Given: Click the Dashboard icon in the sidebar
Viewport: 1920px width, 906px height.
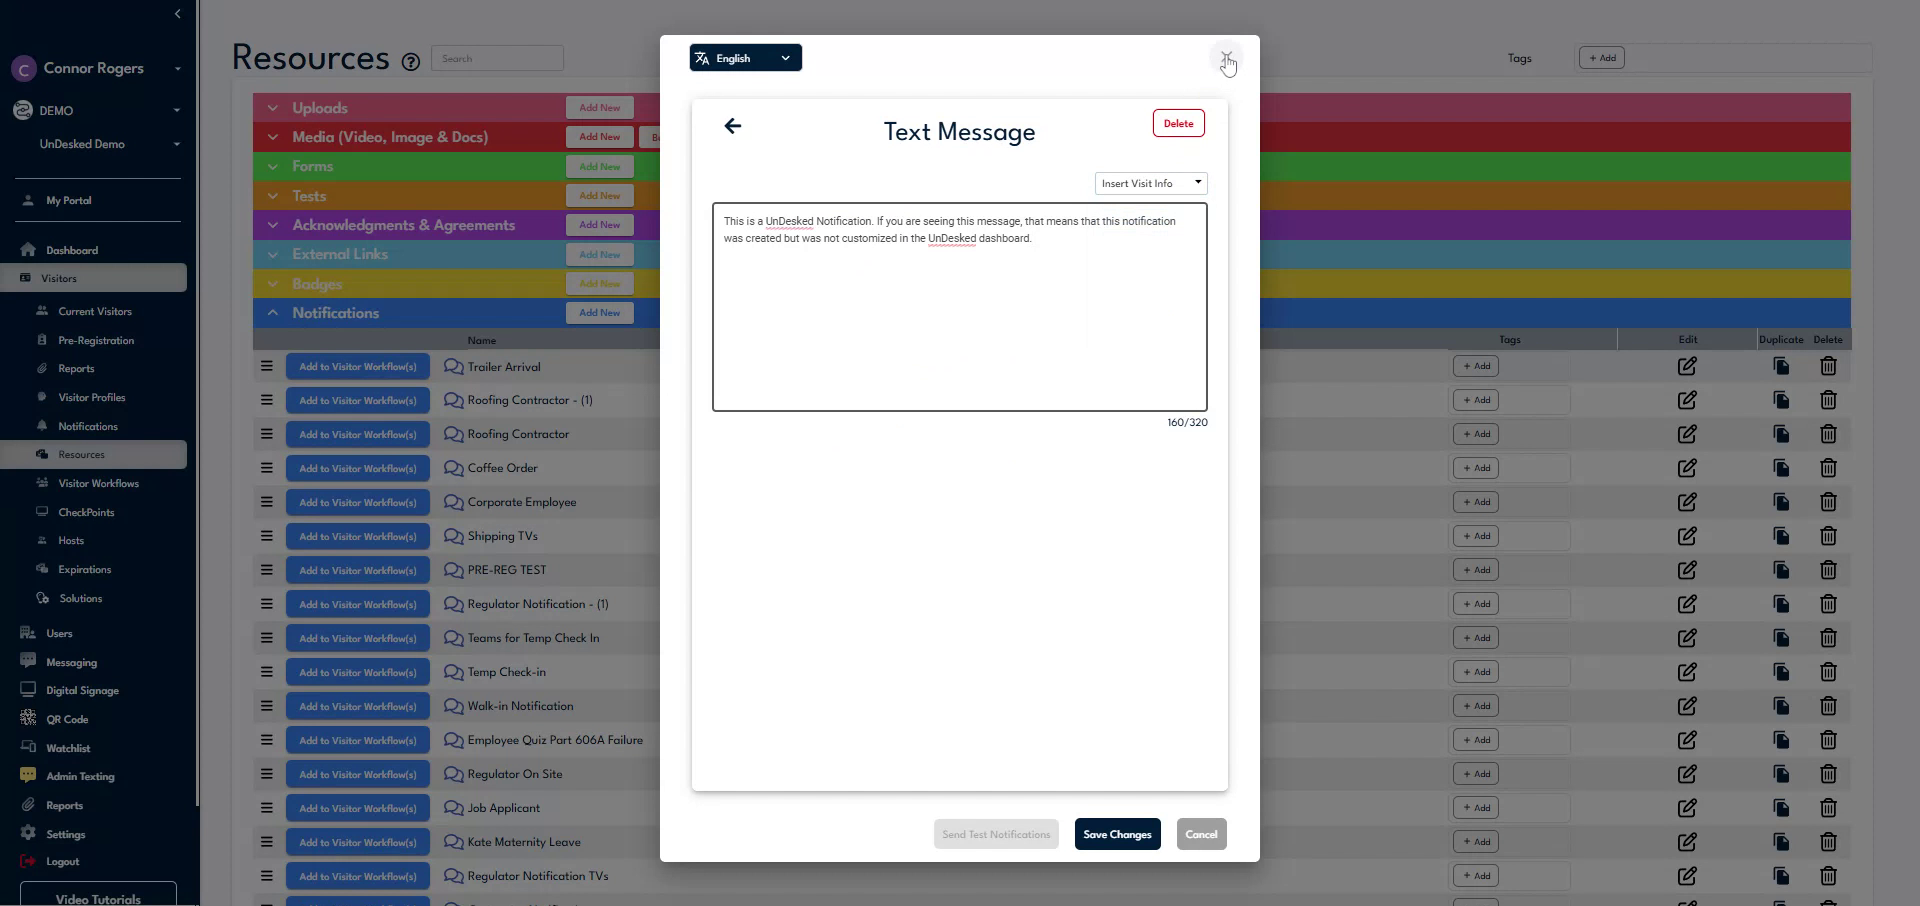Looking at the screenshot, I should [27, 249].
